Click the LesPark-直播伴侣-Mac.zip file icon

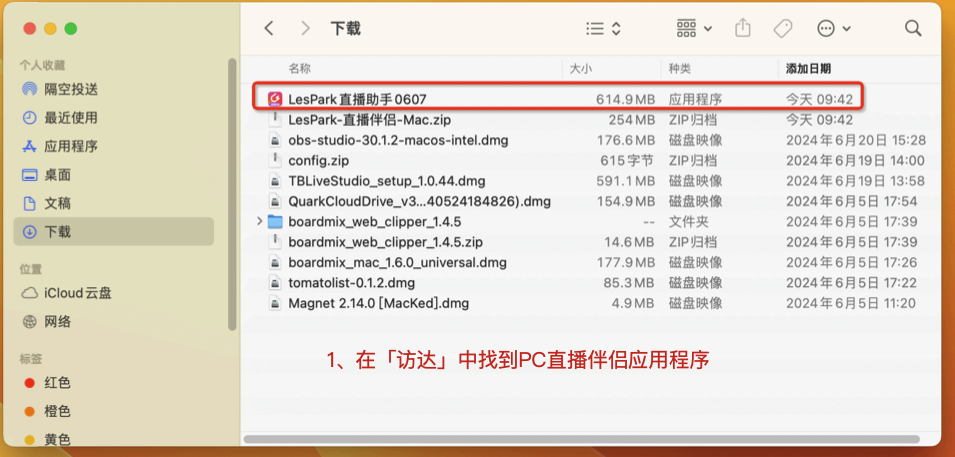(276, 120)
